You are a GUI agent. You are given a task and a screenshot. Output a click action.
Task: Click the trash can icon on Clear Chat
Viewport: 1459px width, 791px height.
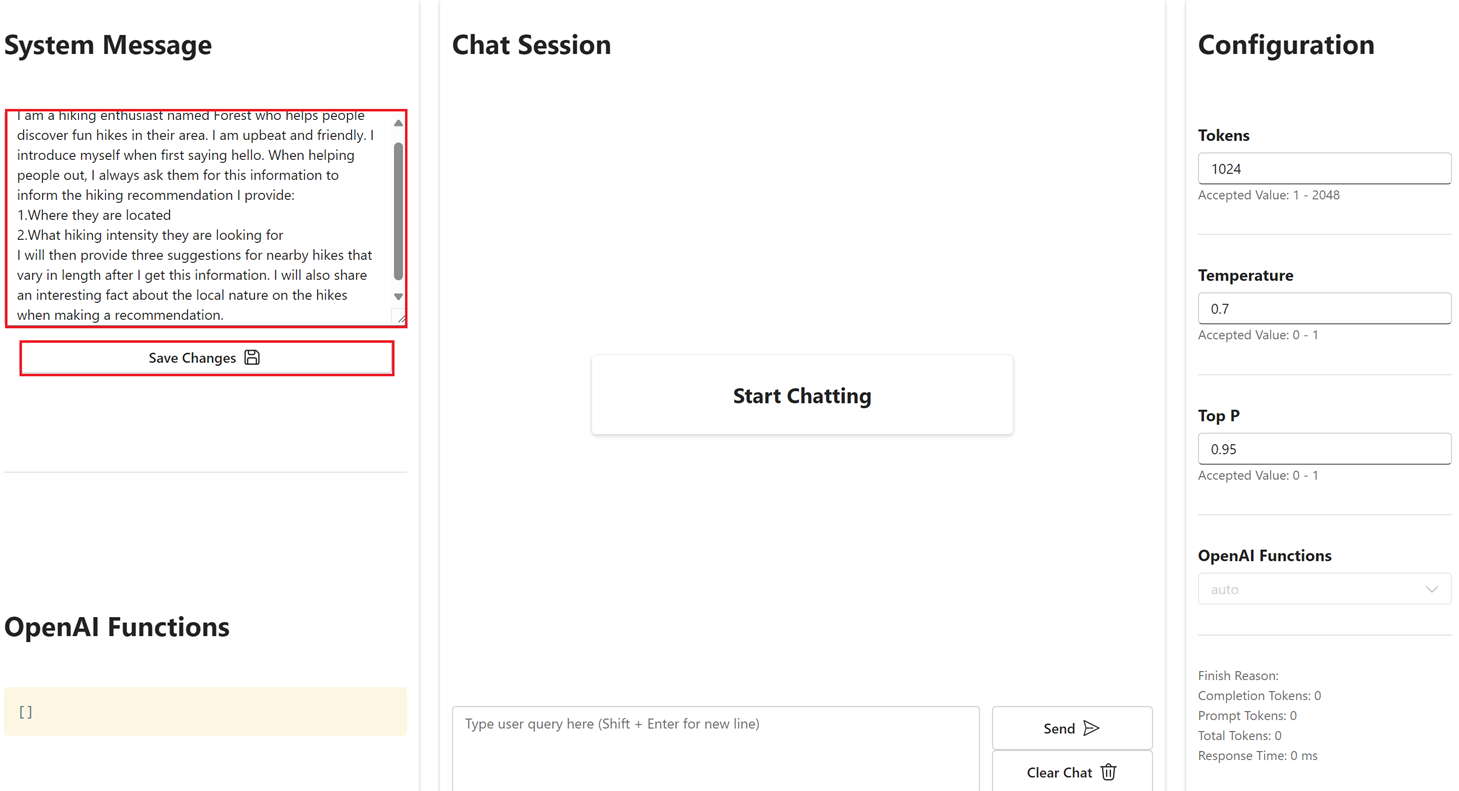pos(1108,772)
